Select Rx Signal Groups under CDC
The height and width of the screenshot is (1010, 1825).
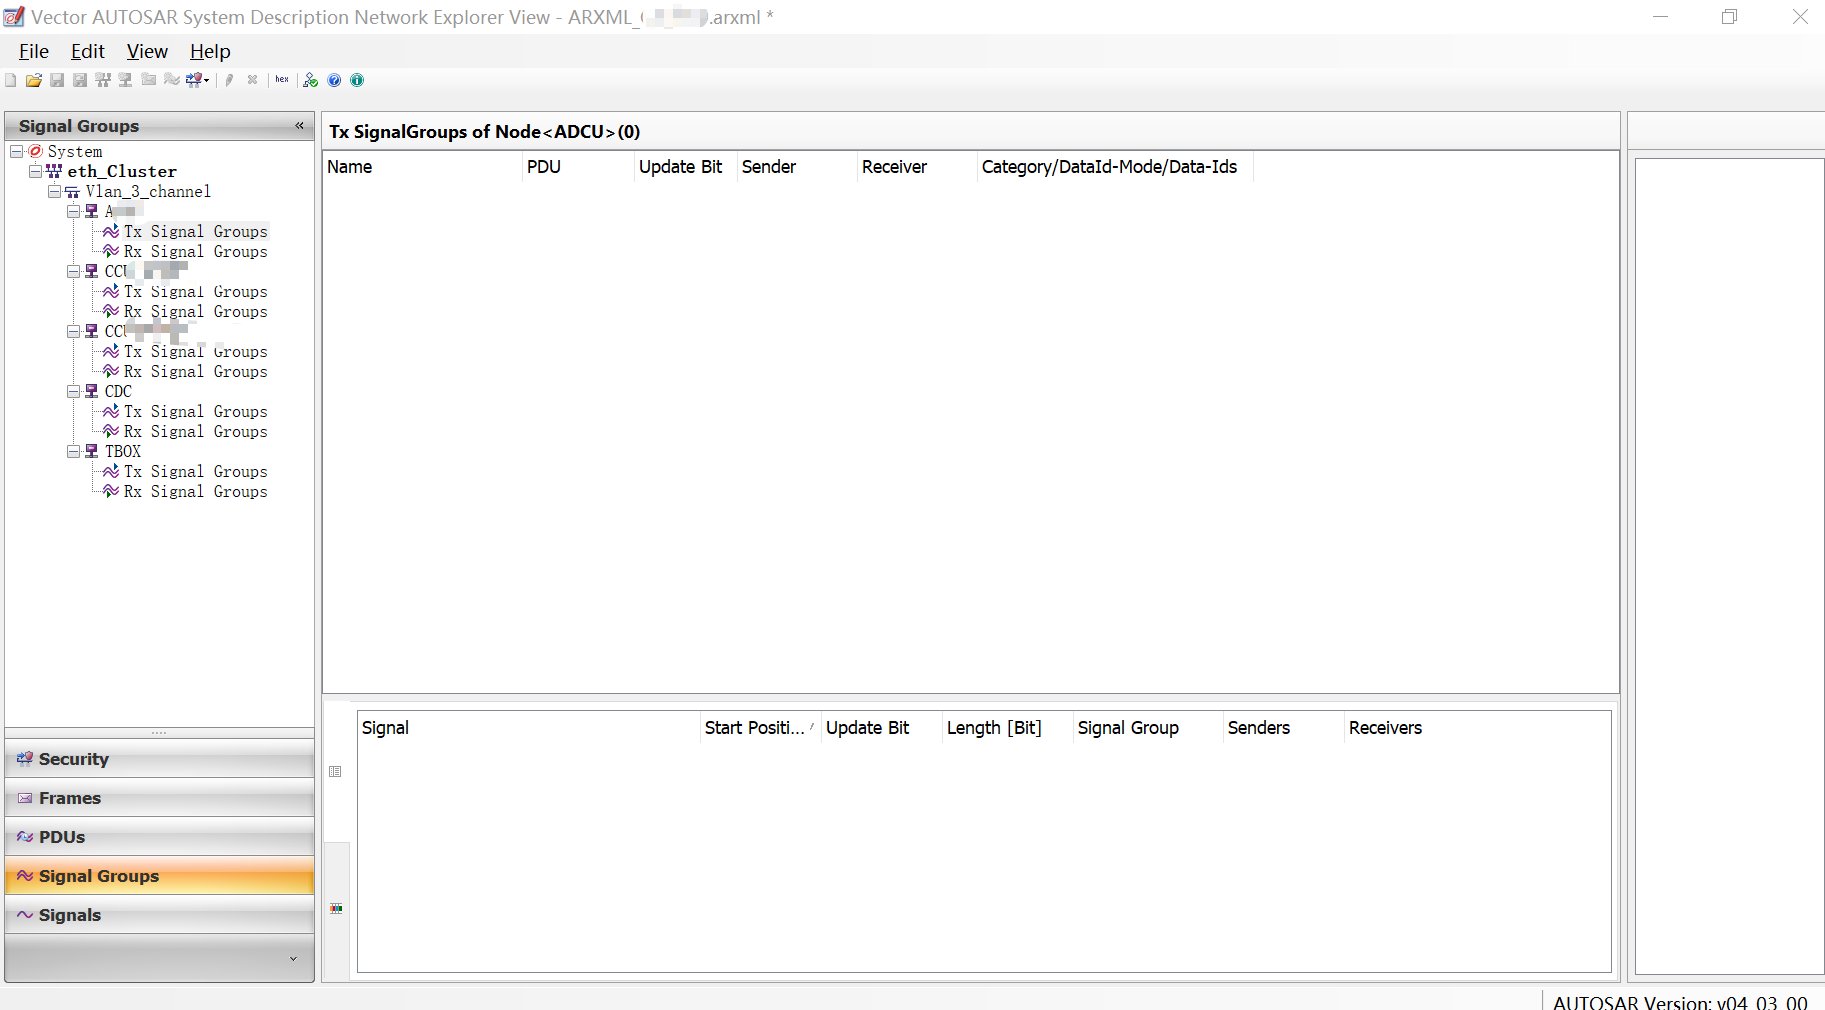196,431
